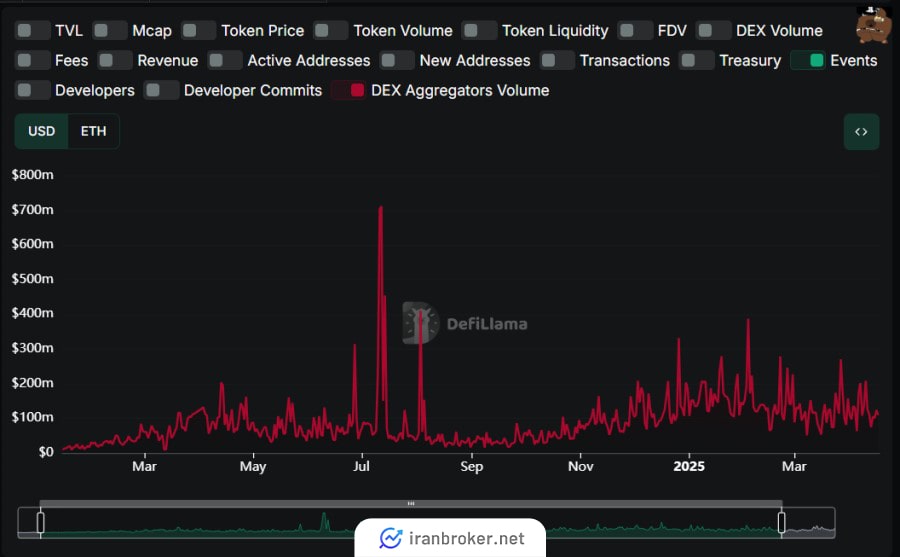Toggle the TVL chart switch
900x557 pixels.
pyautogui.click(x=32, y=30)
